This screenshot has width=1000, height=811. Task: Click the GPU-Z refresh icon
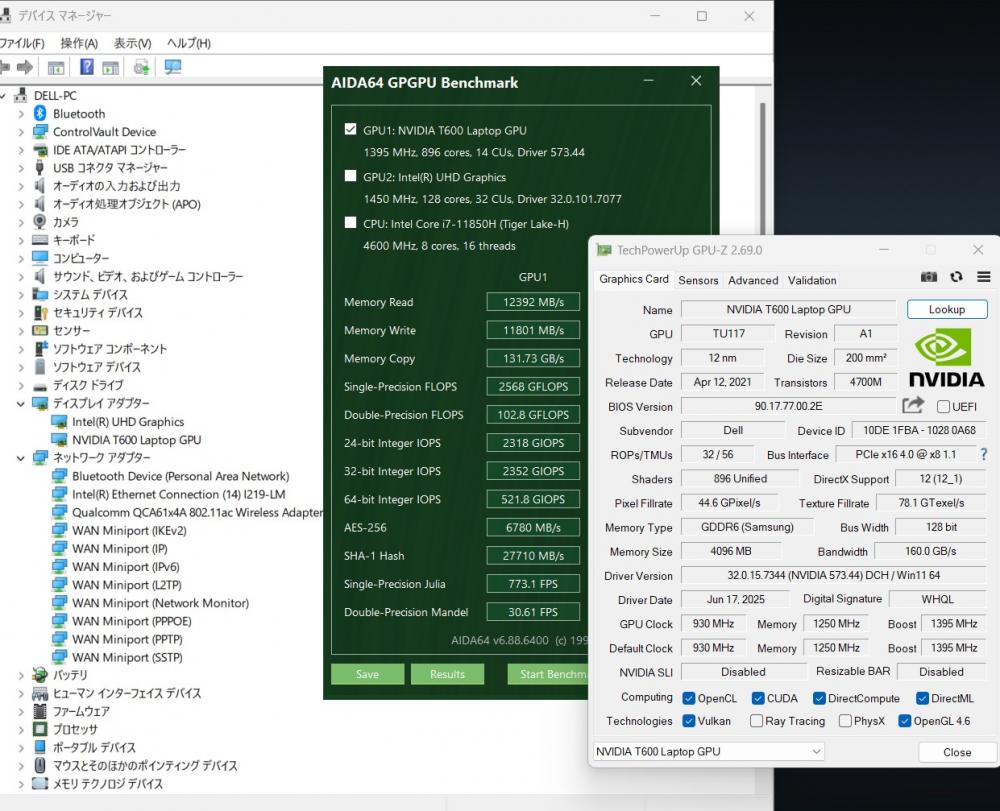point(956,277)
